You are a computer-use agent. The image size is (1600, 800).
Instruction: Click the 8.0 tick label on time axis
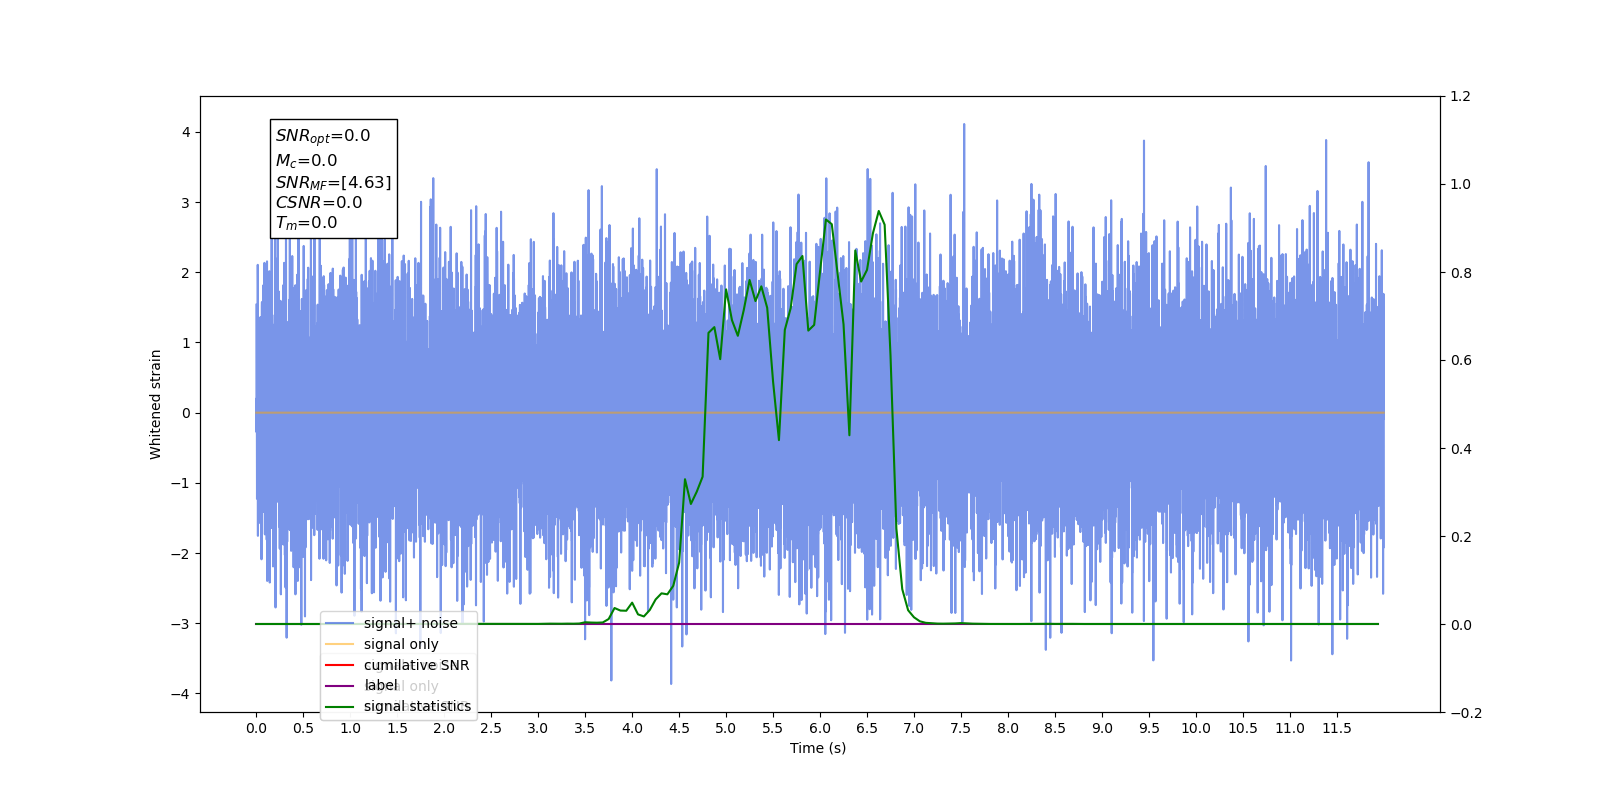[x=1008, y=728]
